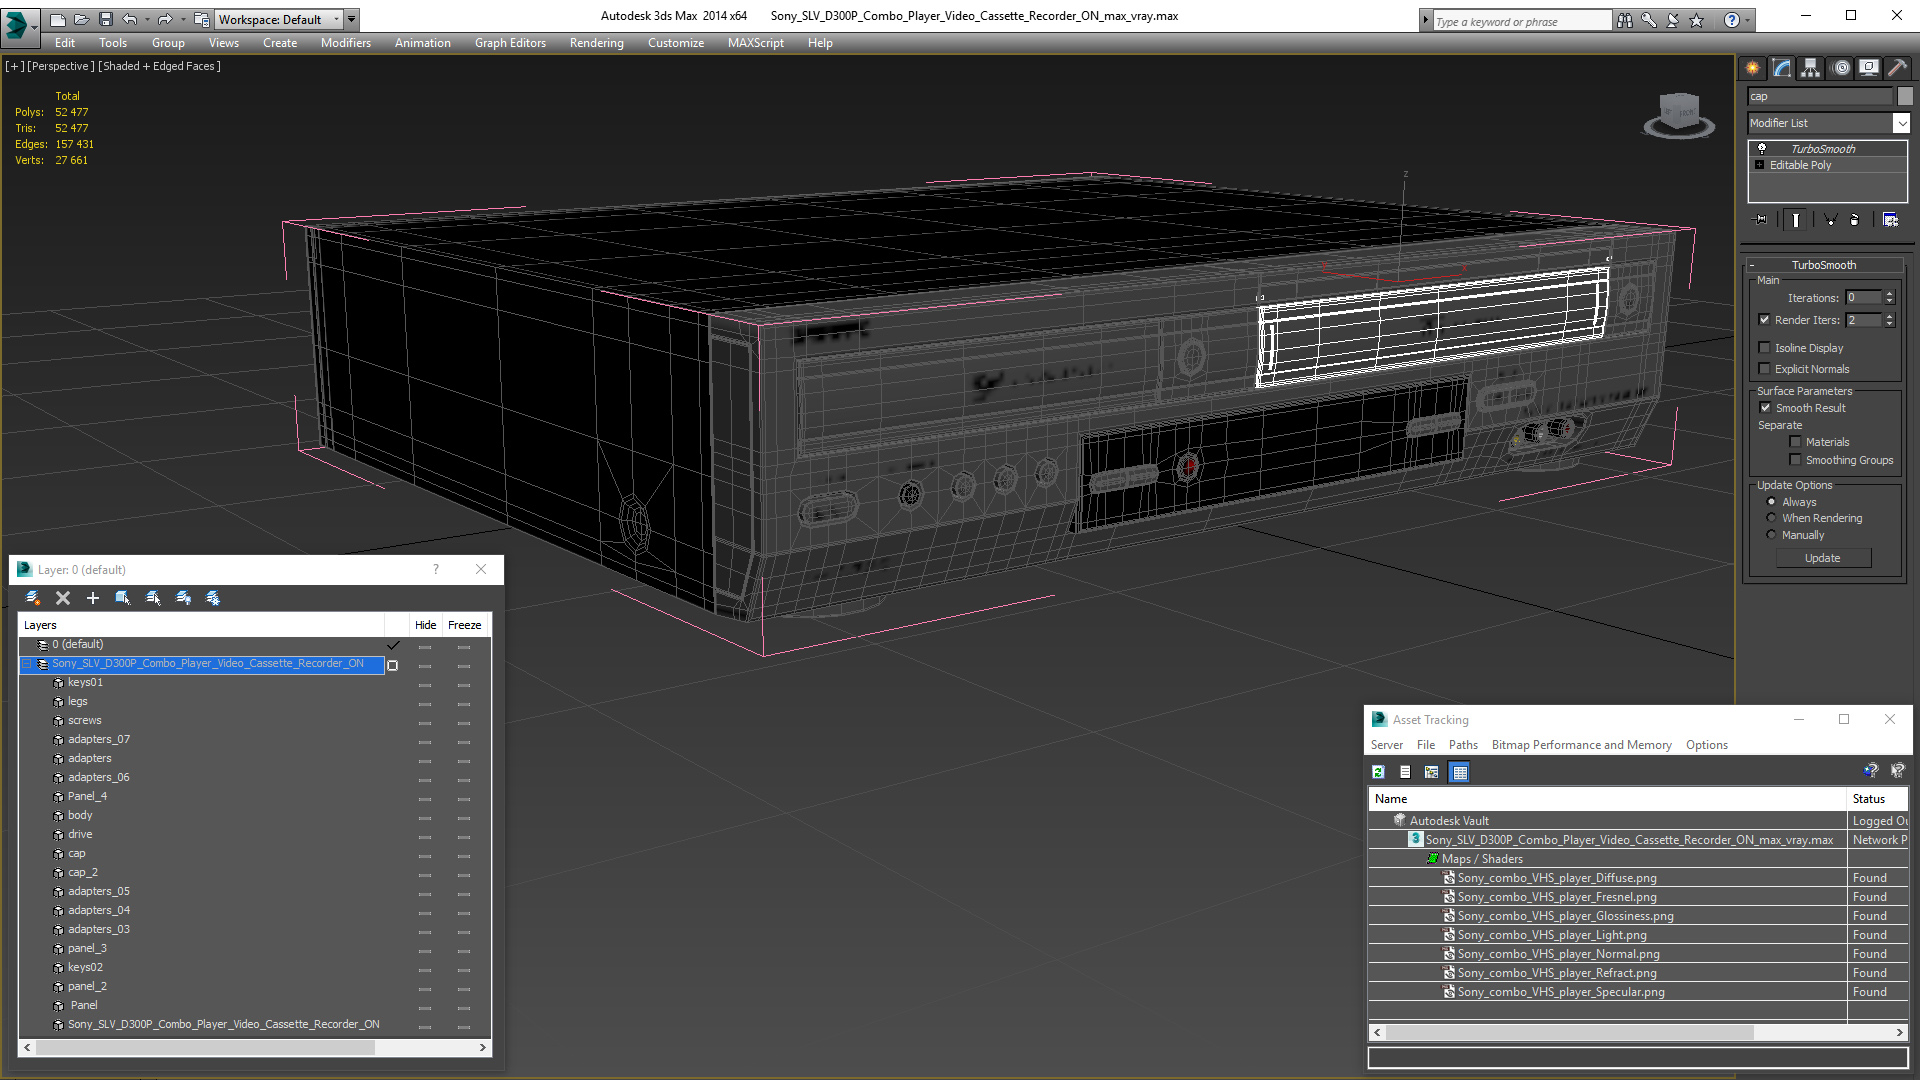Click the Iterations spinner up arrow
This screenshot has height=1080, width=1920.
pos(1889,294)
